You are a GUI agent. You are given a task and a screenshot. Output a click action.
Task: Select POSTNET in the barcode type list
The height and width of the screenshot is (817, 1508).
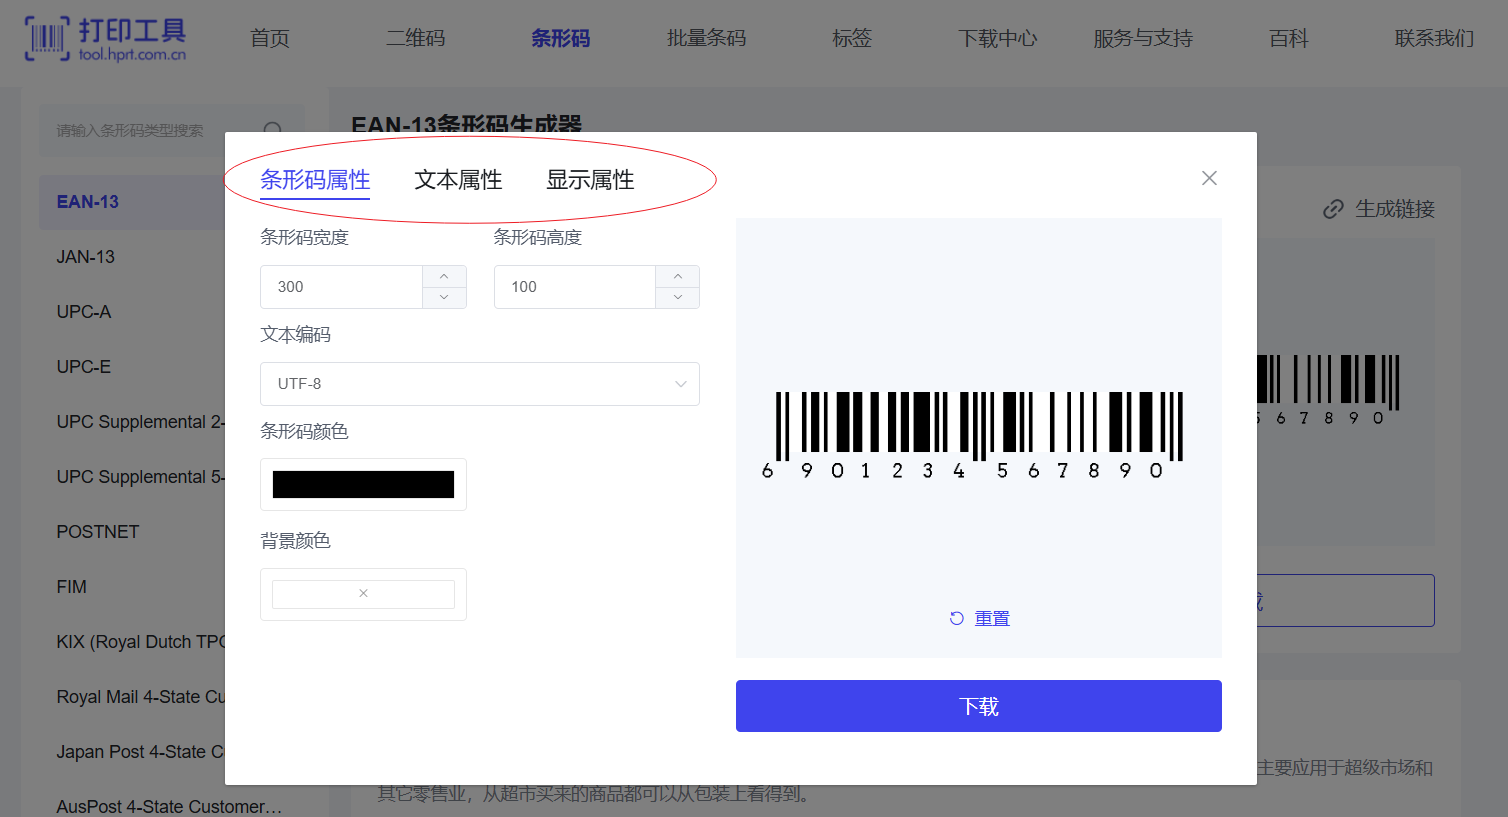tap(98, 532)
